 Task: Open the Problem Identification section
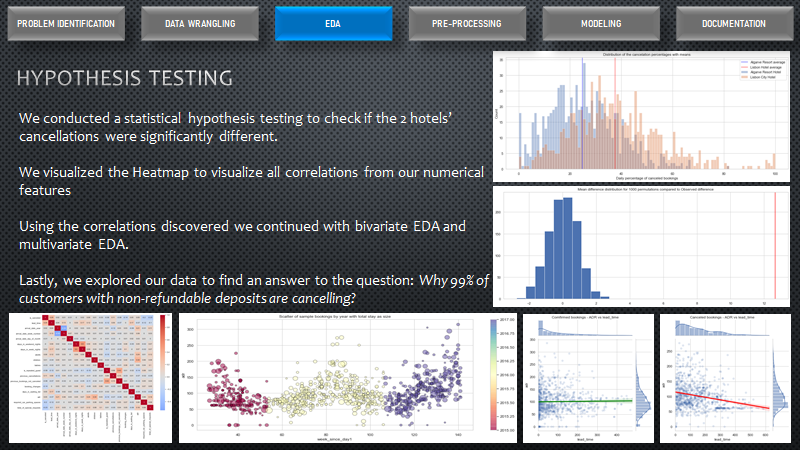click(66, 23)
